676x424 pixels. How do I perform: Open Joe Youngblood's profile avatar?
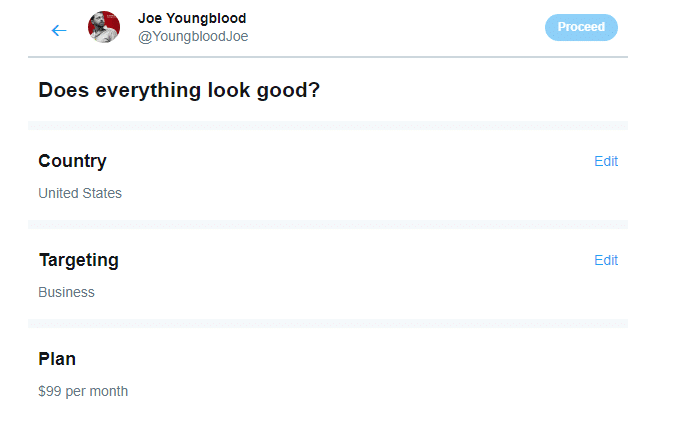[104, 27]
